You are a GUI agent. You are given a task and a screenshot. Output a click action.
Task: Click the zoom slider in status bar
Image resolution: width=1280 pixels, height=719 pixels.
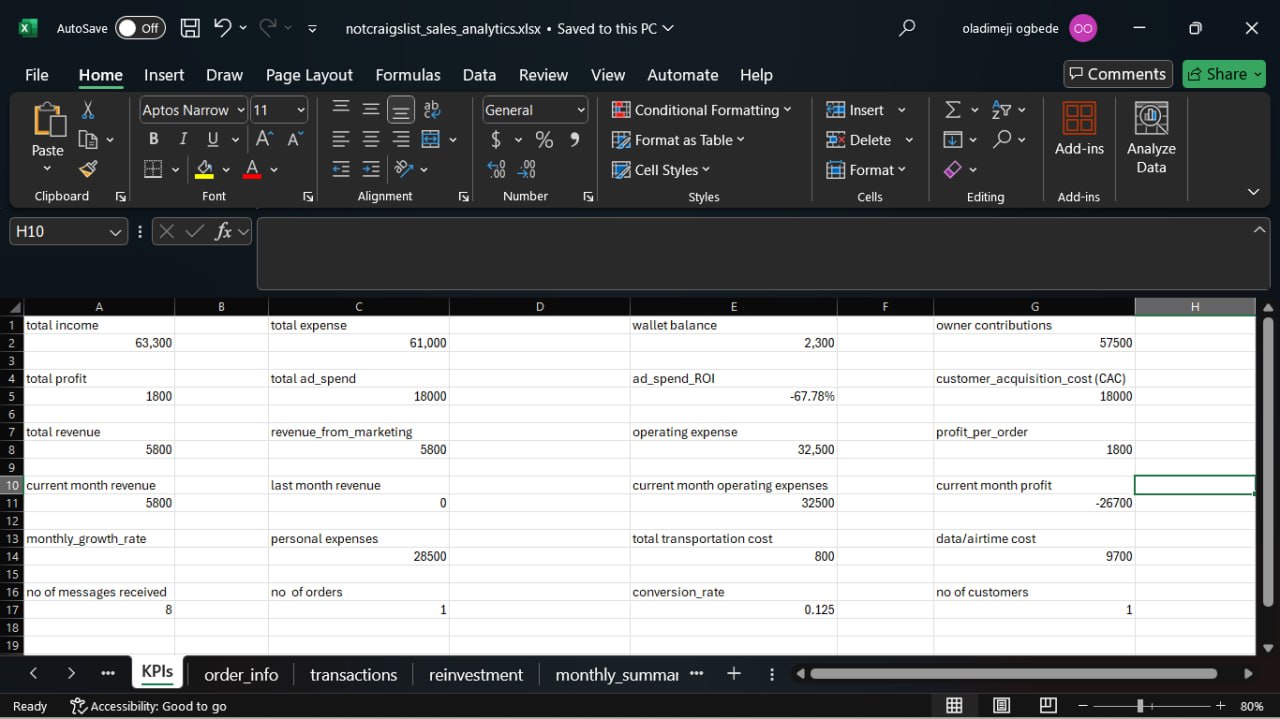[1139, 706]
